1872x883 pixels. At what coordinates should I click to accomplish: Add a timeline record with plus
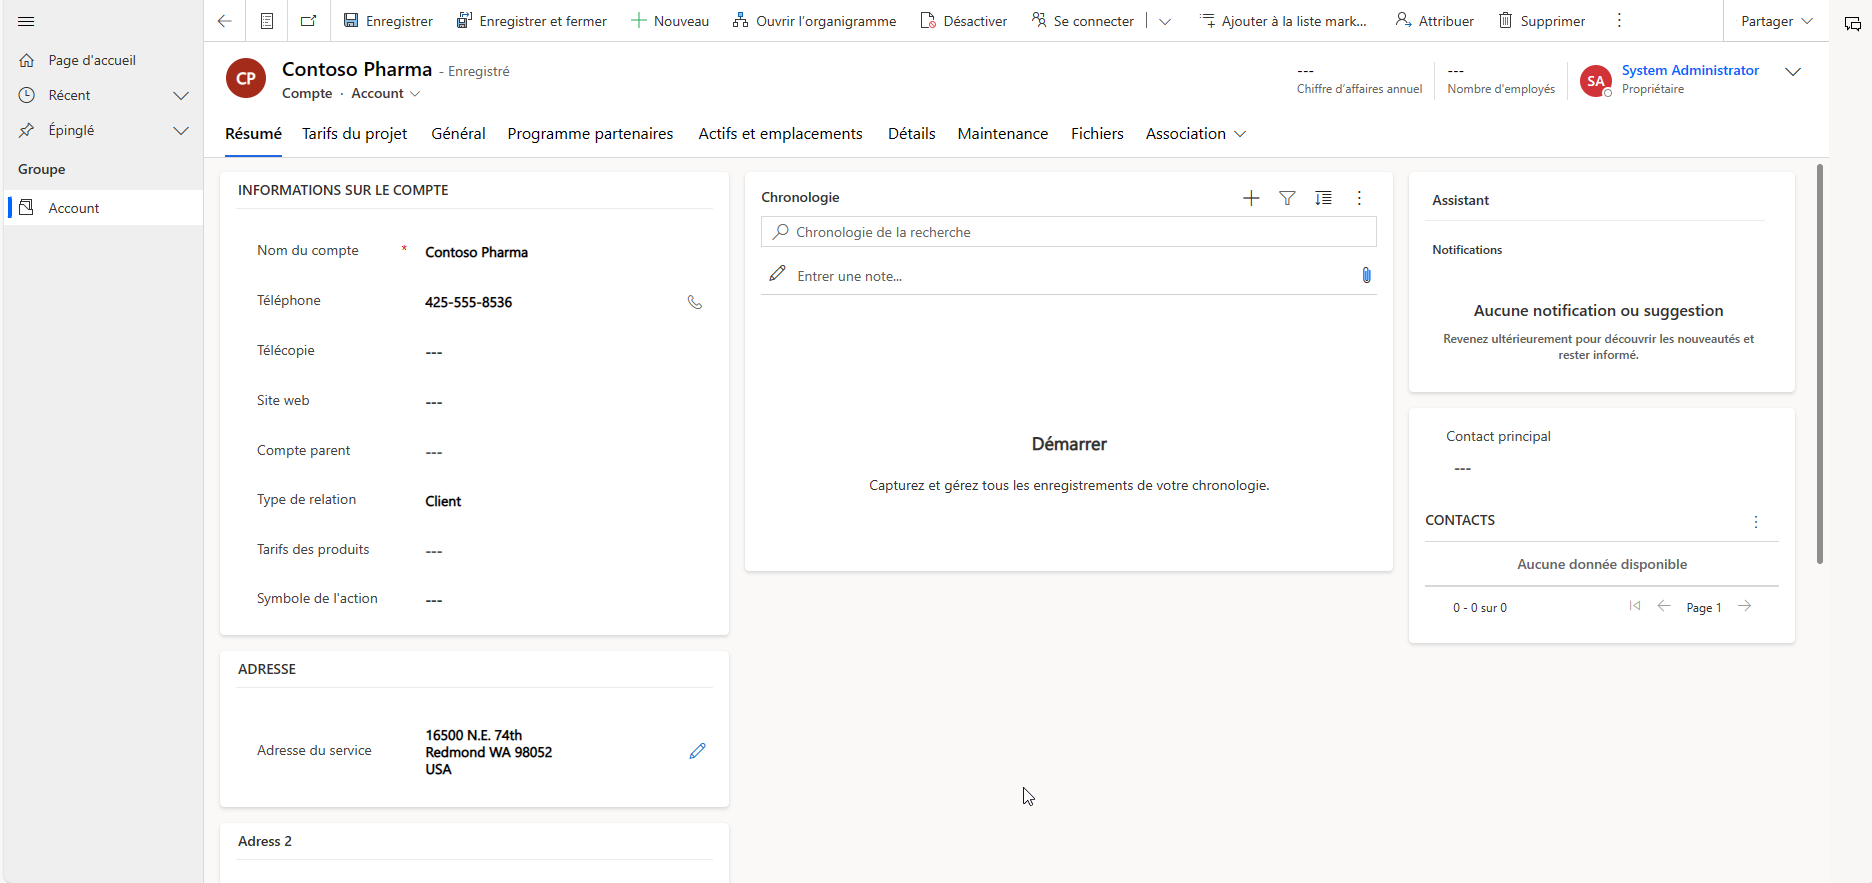point(1251,198)
